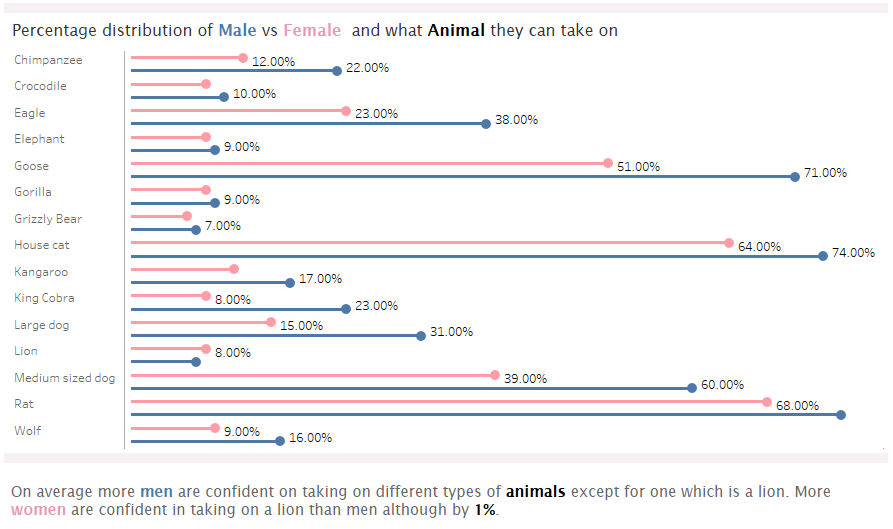893x529 pixels.
Task: Click the pink female dot for Medium sized dog
Action: pos(495,375)
